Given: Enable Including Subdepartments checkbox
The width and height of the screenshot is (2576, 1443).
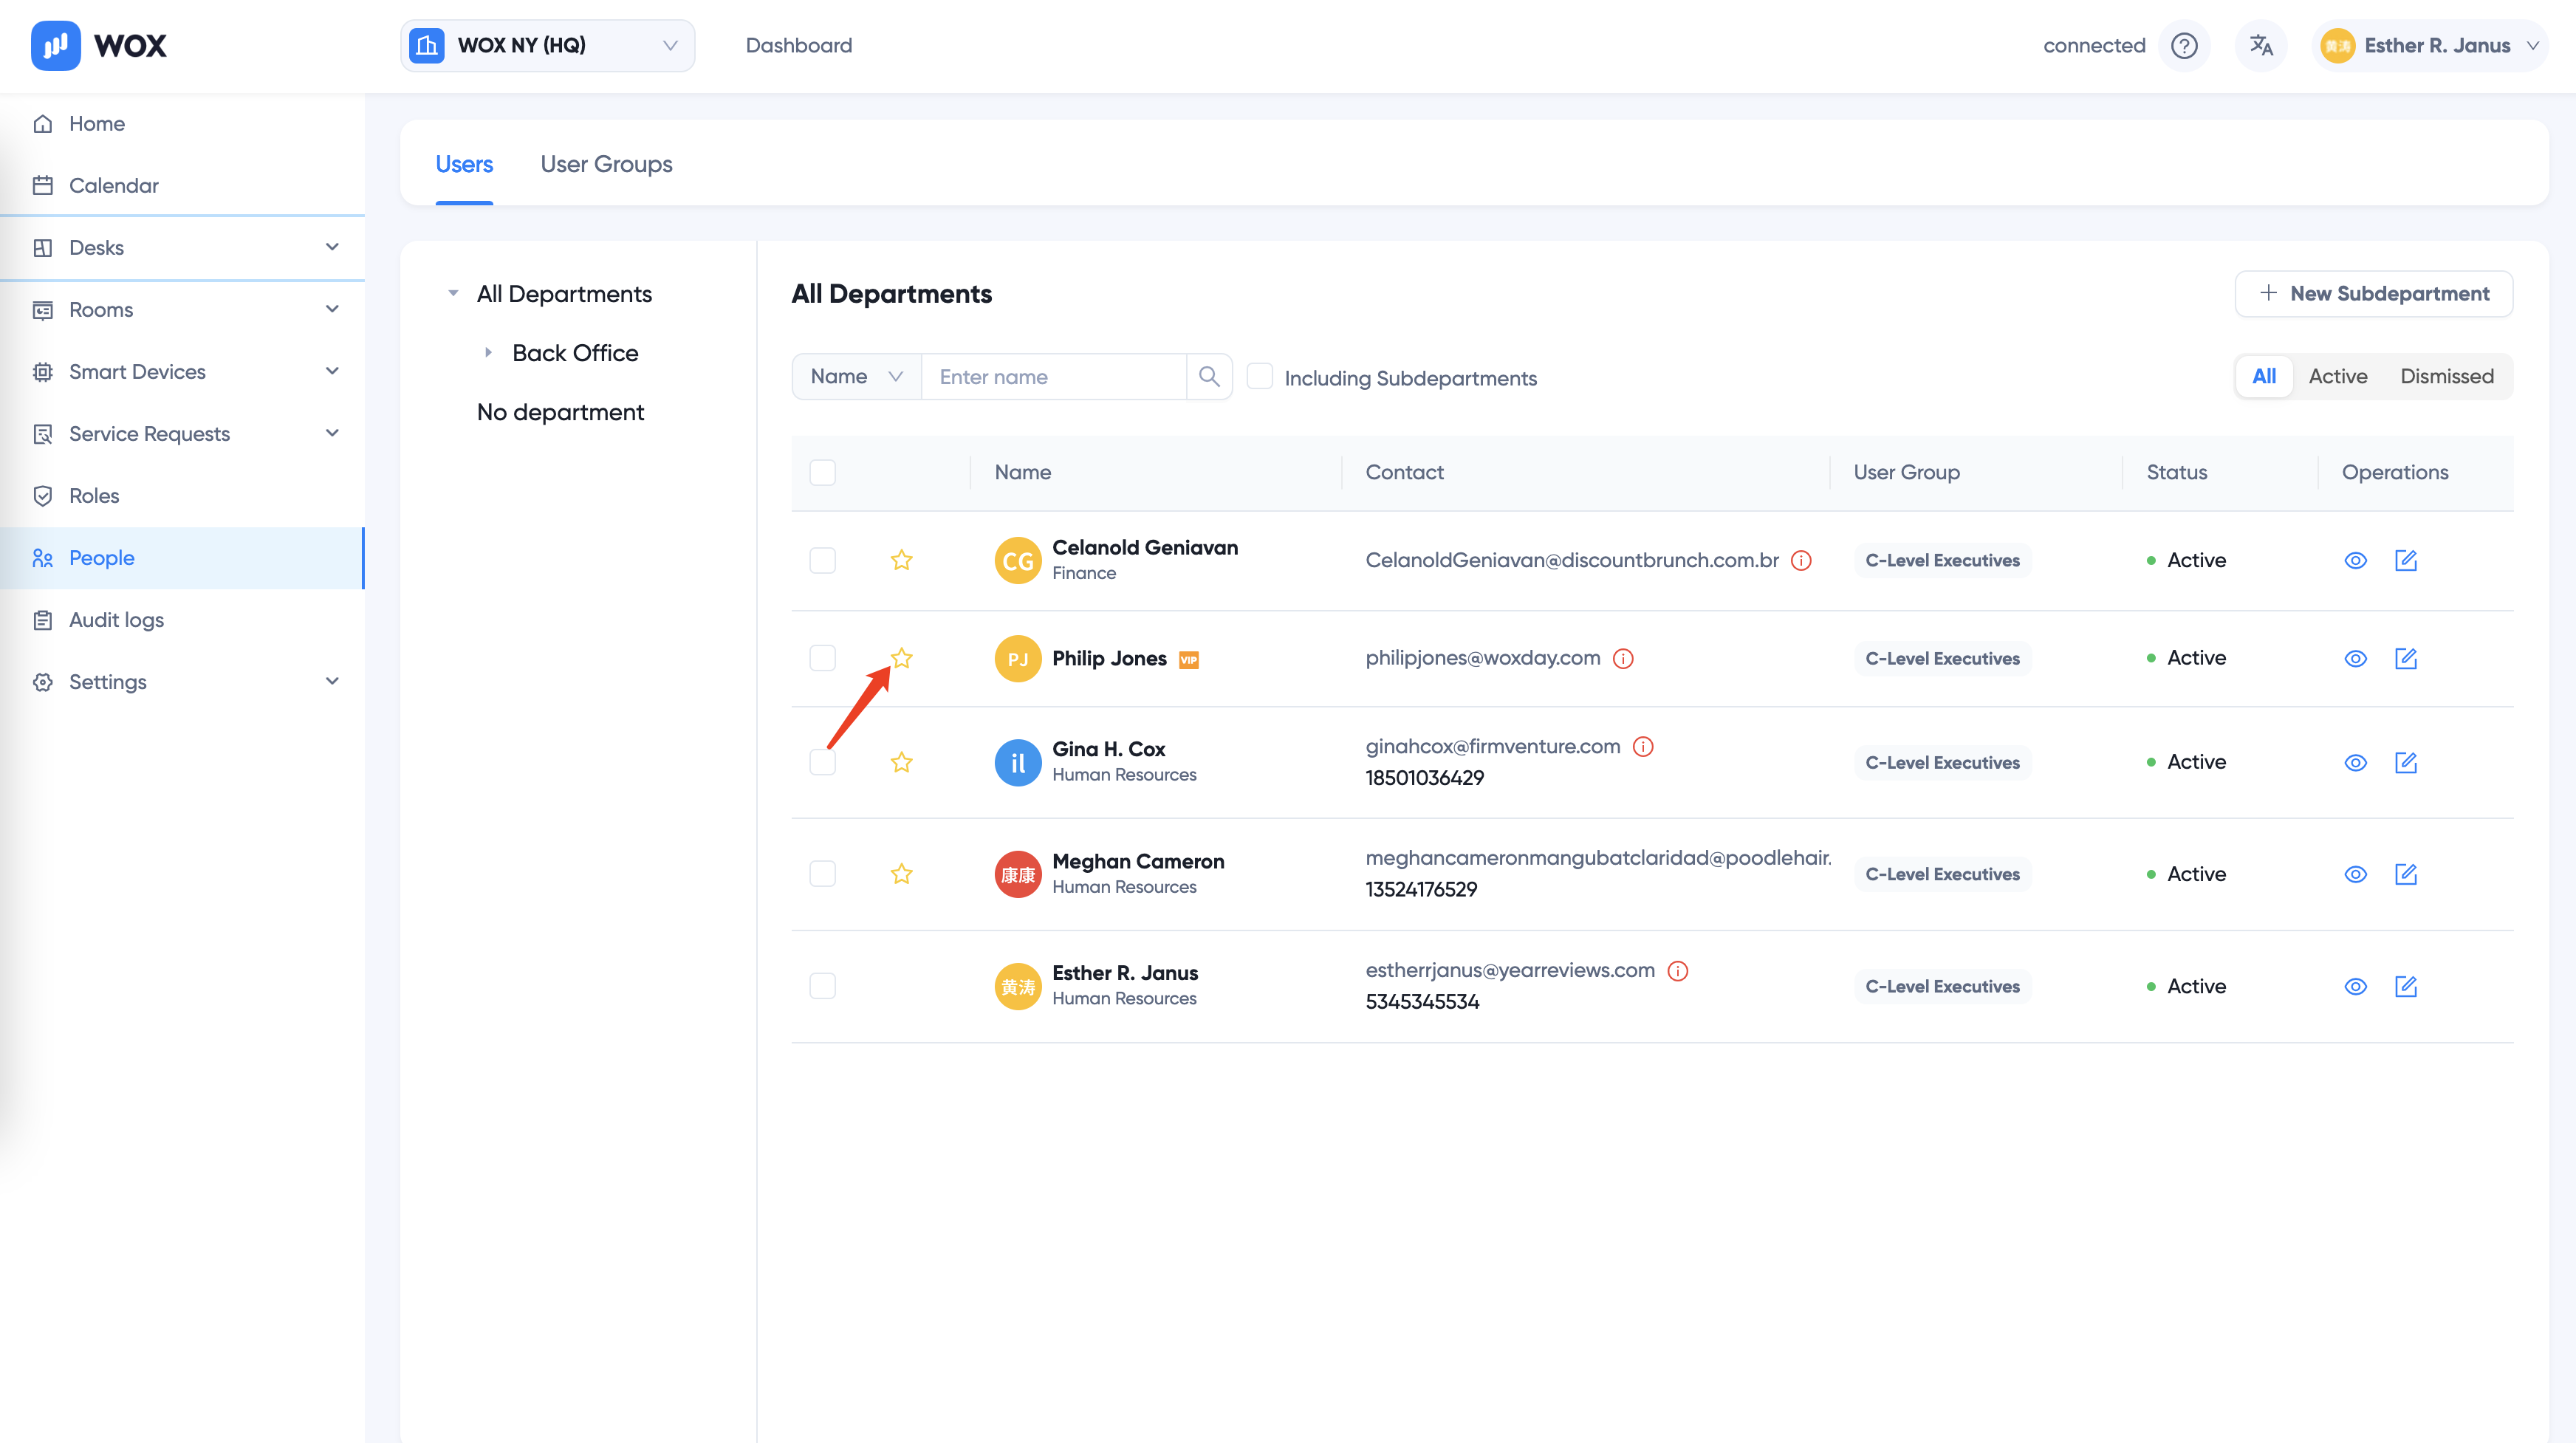Looking at the screenshot, I should (x=1260, y=377).
